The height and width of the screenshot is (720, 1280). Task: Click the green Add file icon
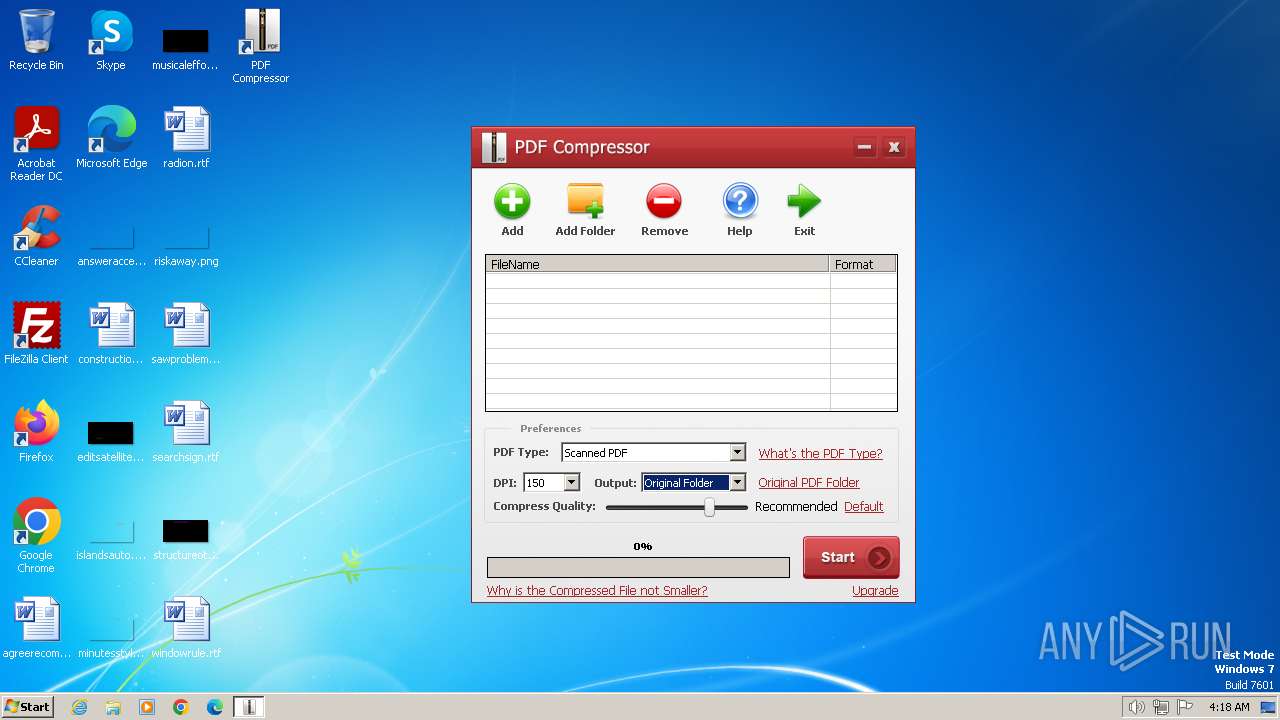pos(512,201)
